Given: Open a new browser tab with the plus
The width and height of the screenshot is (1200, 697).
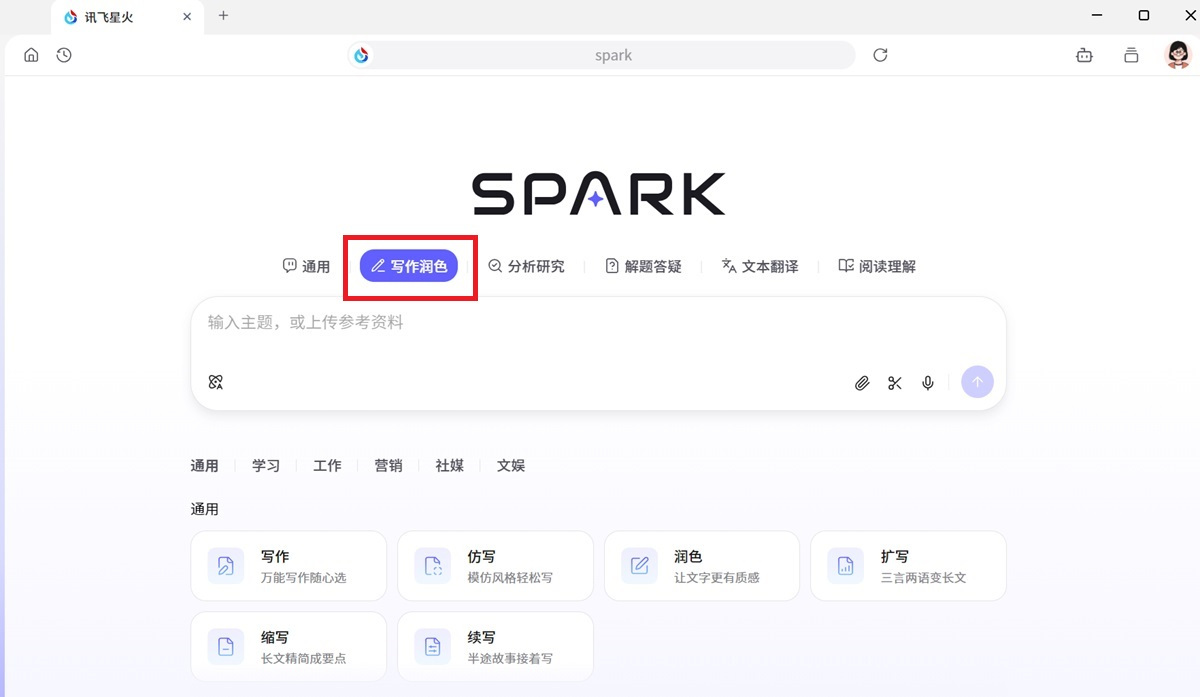Looking at the screenshot, I should pos(223,16).
